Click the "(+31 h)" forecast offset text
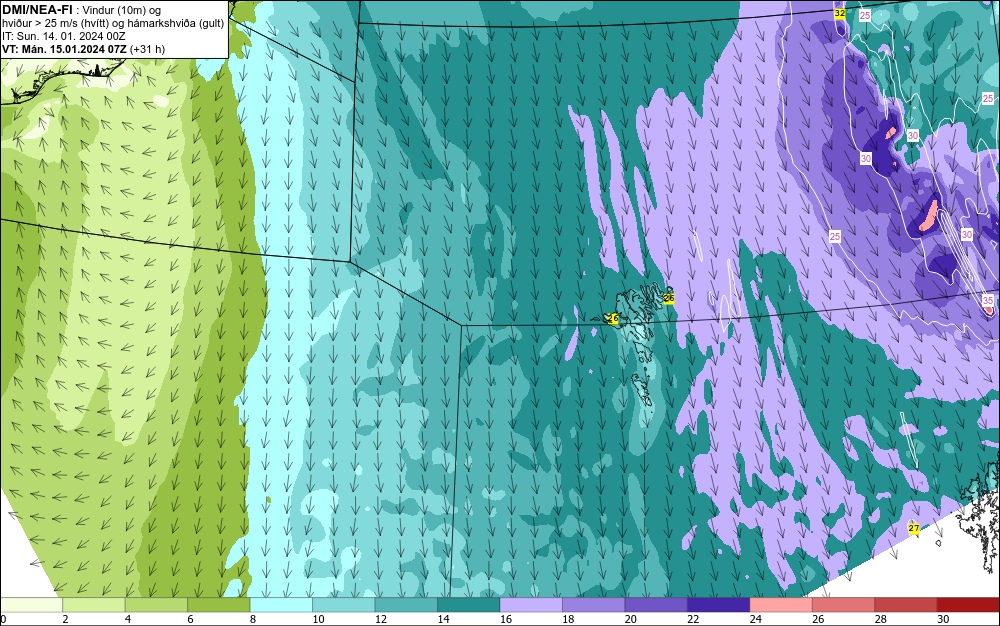The width and height of the screenshot is (1000, 626). point(147,49)
